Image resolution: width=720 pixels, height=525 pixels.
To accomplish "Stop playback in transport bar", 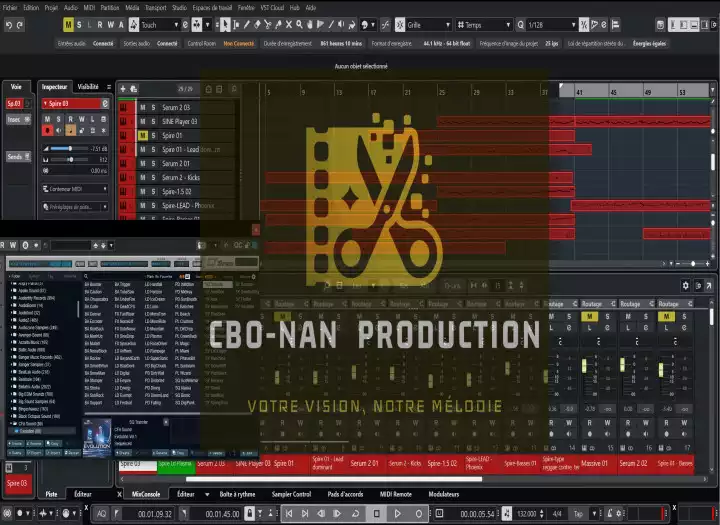I will click(x=376, y=514).
